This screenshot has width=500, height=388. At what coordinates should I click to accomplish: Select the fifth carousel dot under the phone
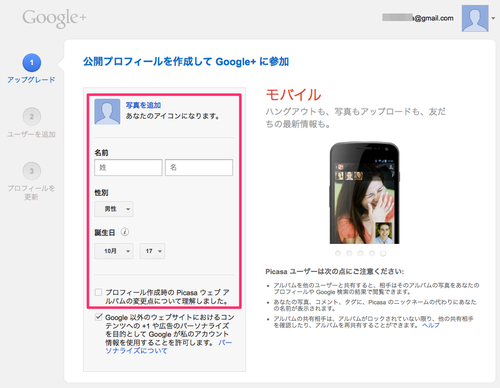(x=383, y=253)
